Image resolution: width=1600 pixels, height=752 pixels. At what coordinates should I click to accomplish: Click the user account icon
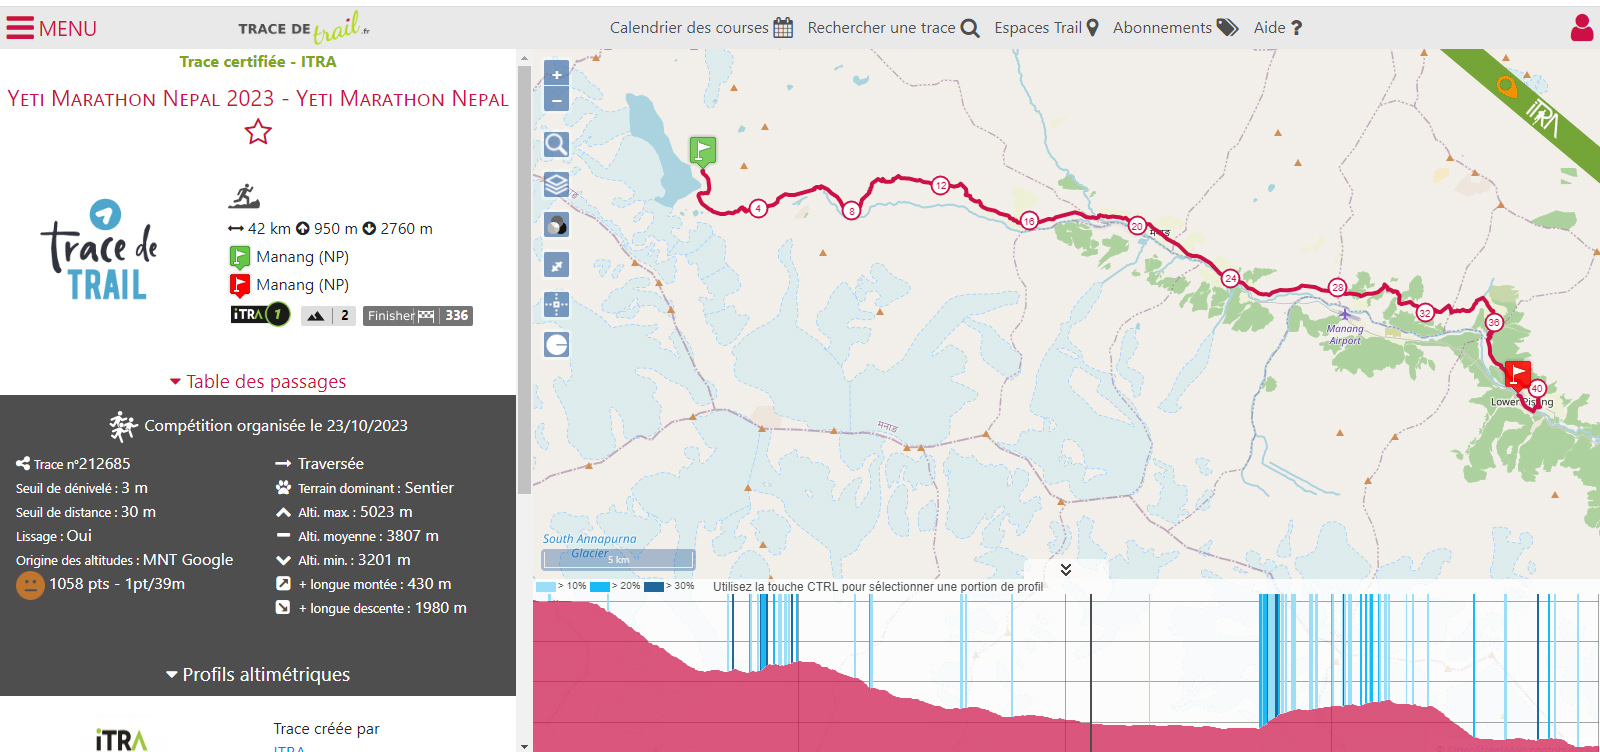[x=1581, y=28]
